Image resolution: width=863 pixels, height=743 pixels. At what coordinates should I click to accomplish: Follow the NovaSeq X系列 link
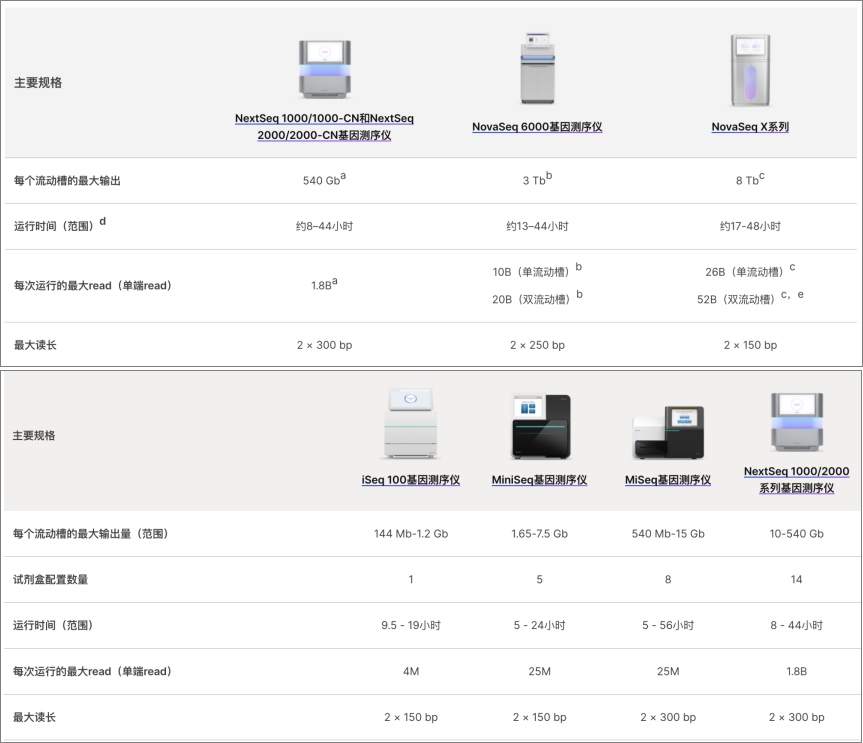[x=750, y=127]
